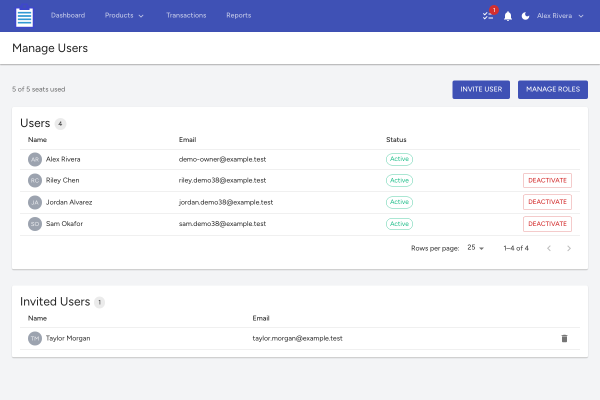Expand the Products menu
The height and width of the screenshot is (400, 600).
click(x=124, y=16)
